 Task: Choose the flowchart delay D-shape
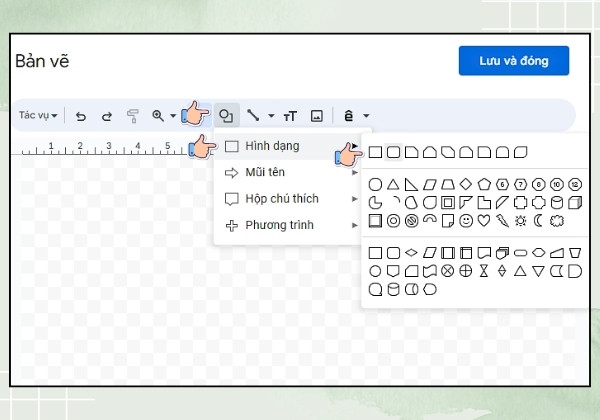(575, 271)
